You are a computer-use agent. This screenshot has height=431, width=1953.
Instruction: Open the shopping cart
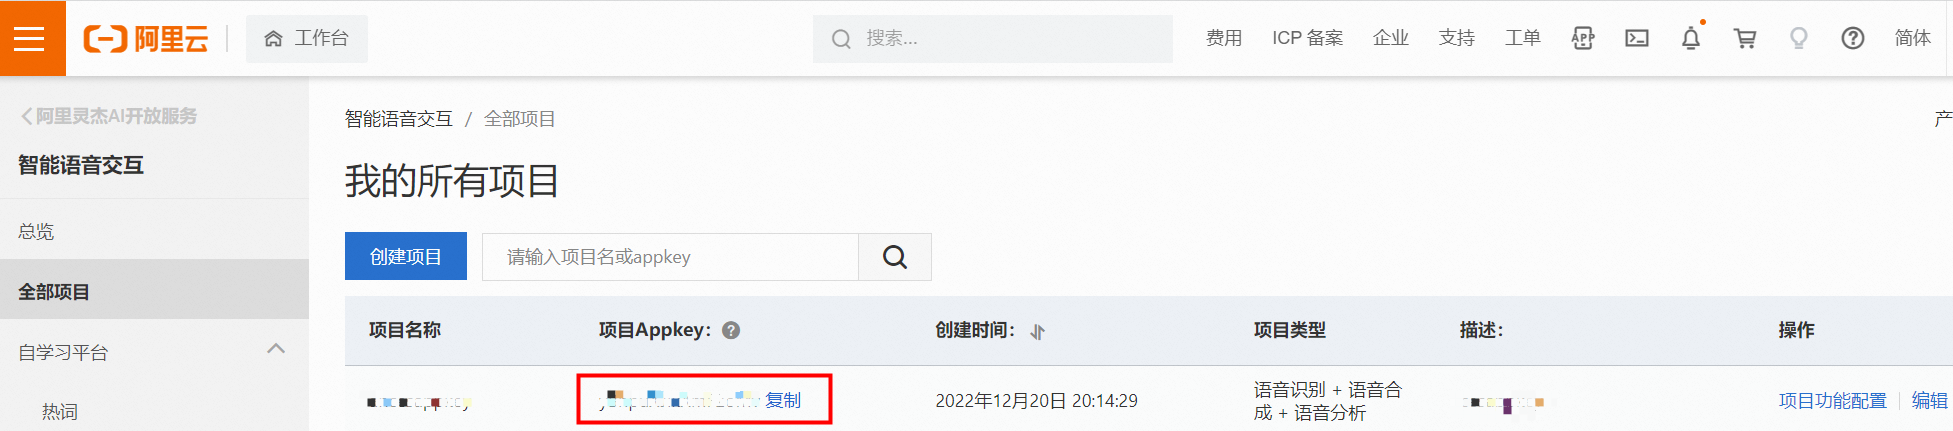[1745, 38]
